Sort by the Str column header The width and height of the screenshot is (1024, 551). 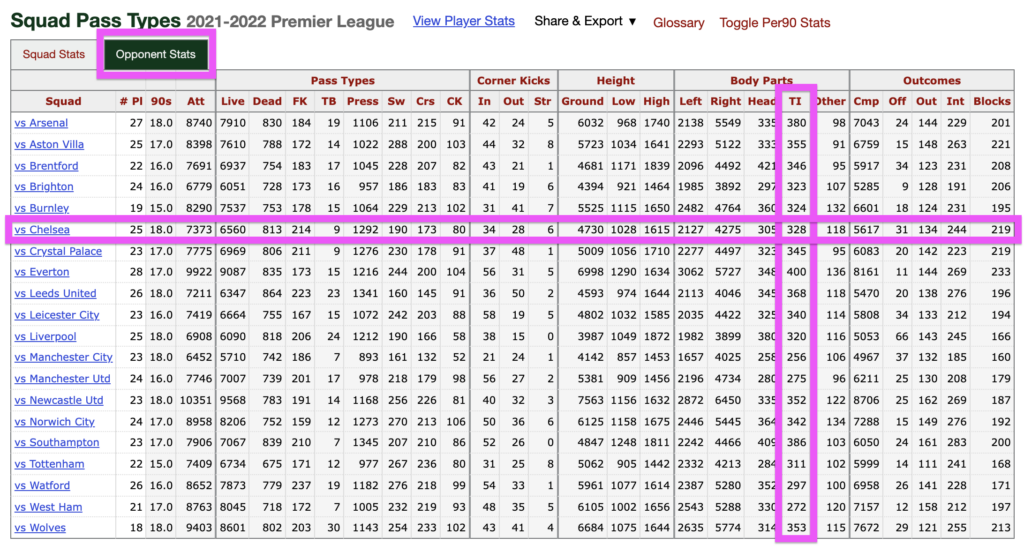pos(543,101)
